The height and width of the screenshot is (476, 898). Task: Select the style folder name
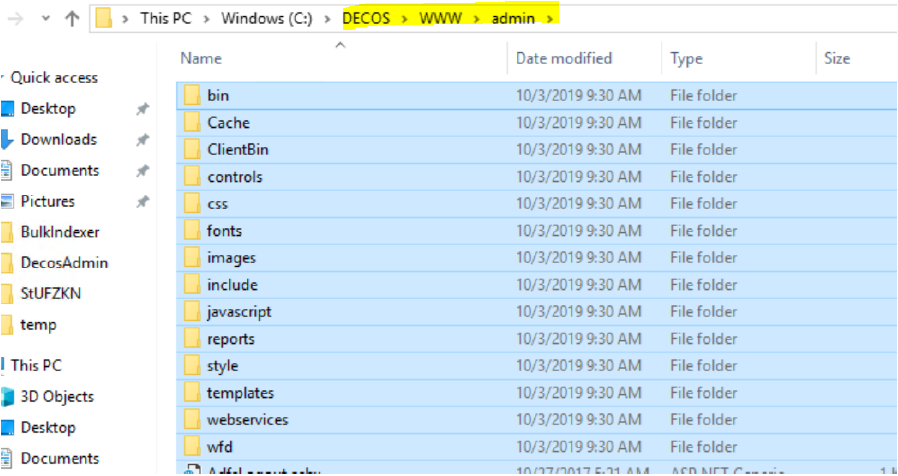coord(223,366)
